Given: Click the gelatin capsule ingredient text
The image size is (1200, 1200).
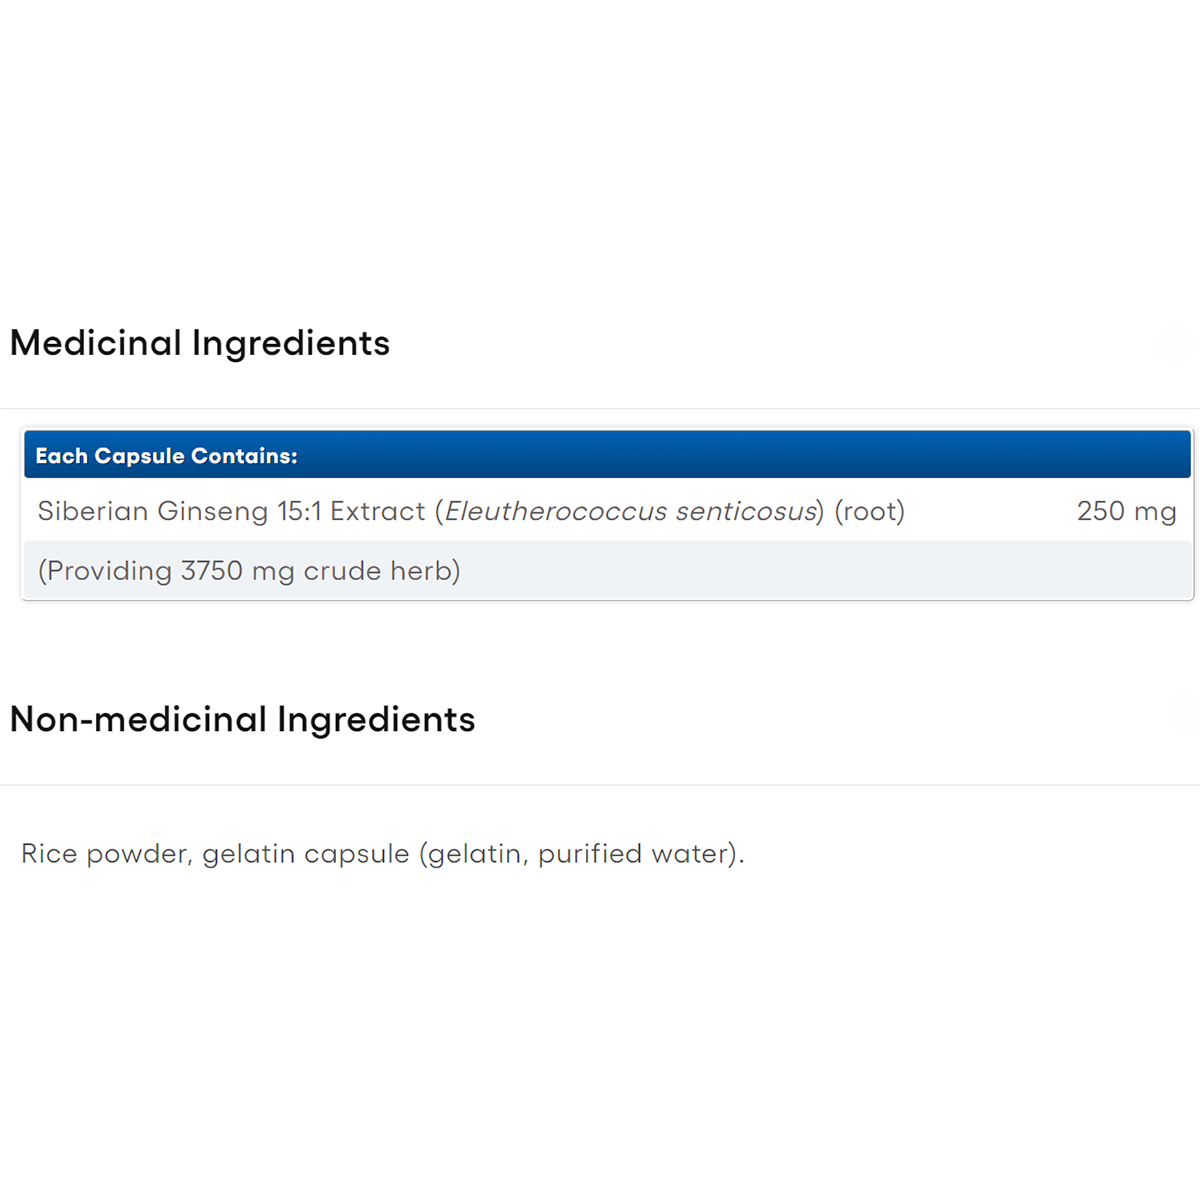Looking at the screenshot, I should (306, 854).
